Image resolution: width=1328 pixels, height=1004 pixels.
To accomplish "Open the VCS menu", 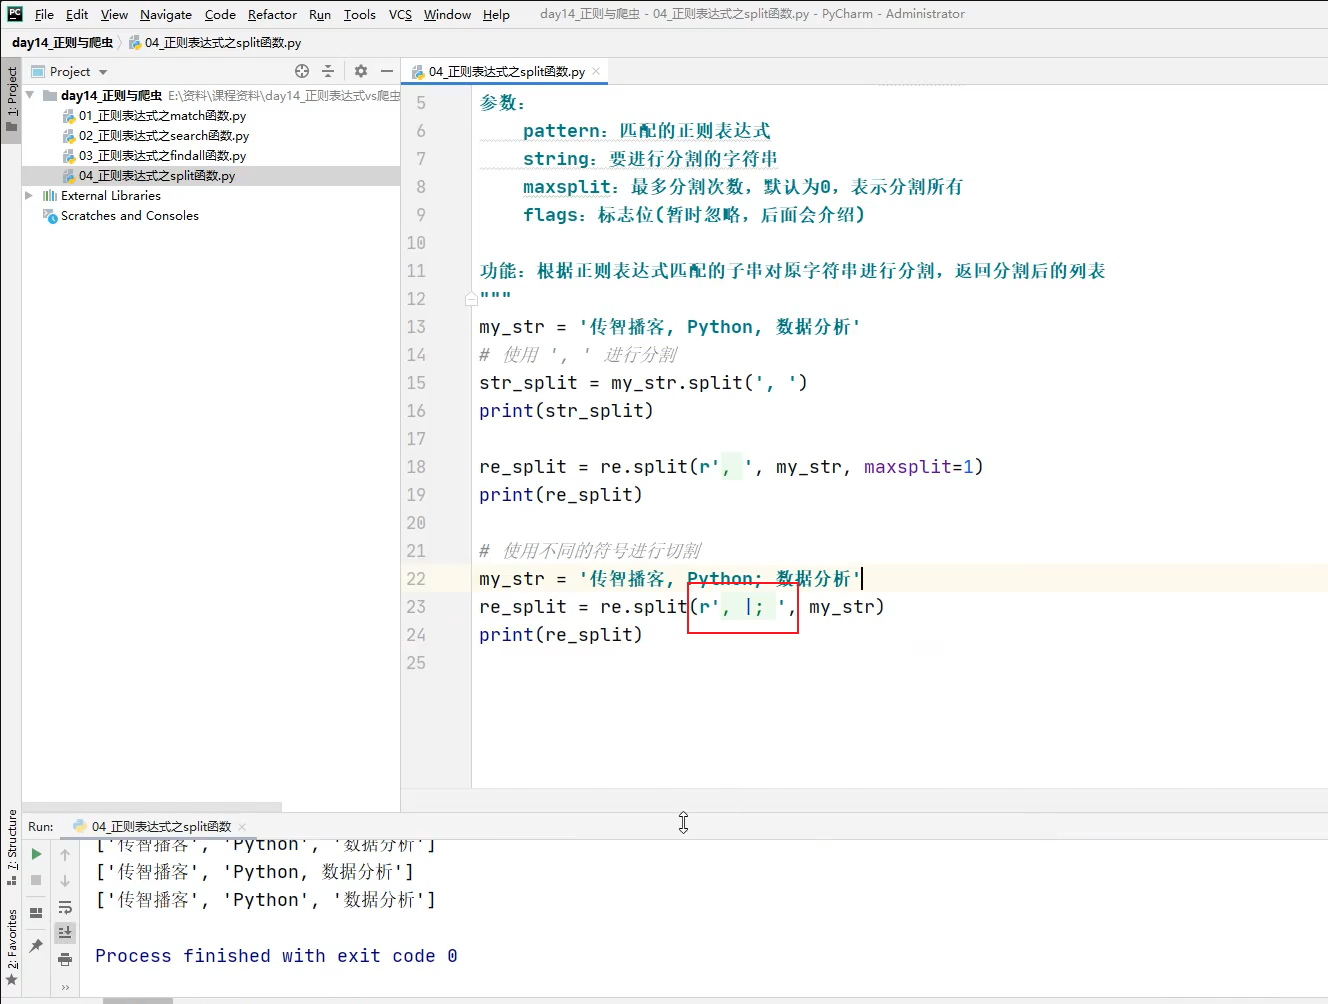I will coord(400,14).
